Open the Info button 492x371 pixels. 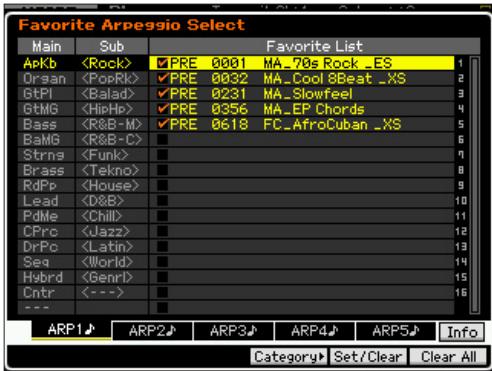click(462, 332)
